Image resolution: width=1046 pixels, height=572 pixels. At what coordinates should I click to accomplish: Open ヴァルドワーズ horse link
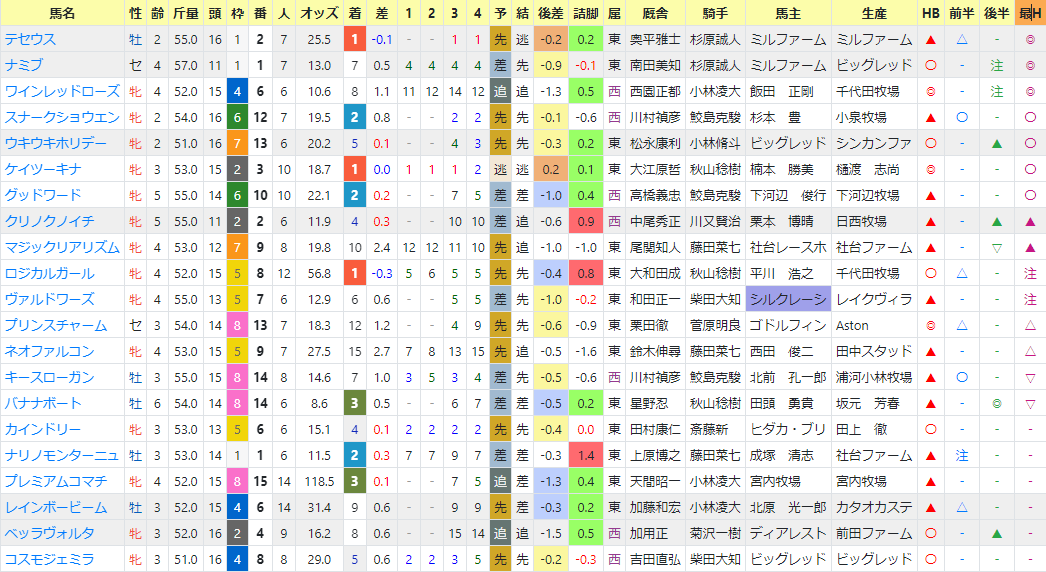[49, 300]
